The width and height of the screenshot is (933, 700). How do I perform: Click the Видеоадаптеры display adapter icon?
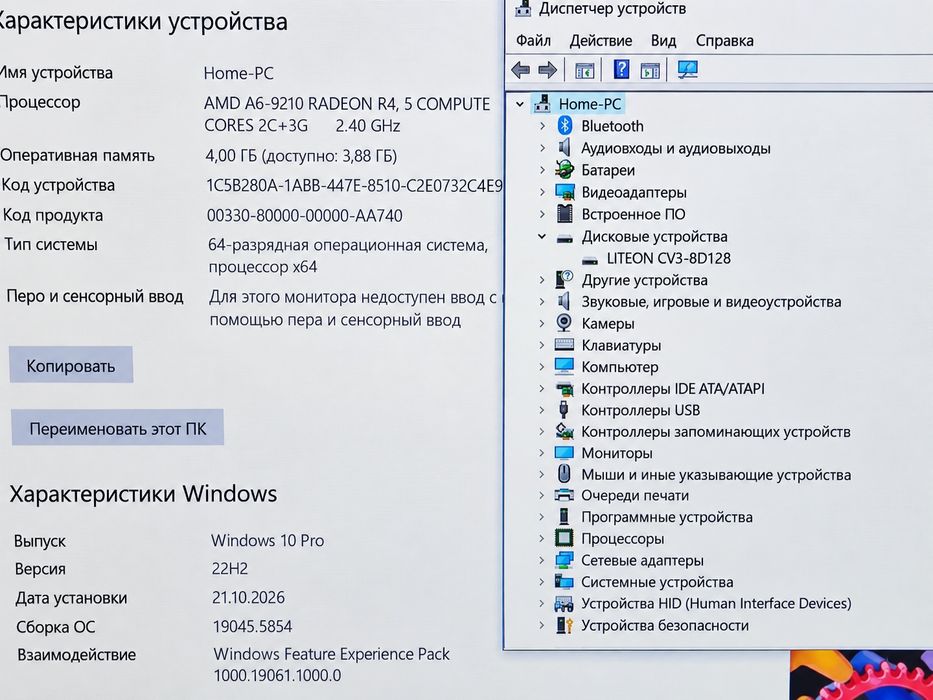[x=565, y=192]
